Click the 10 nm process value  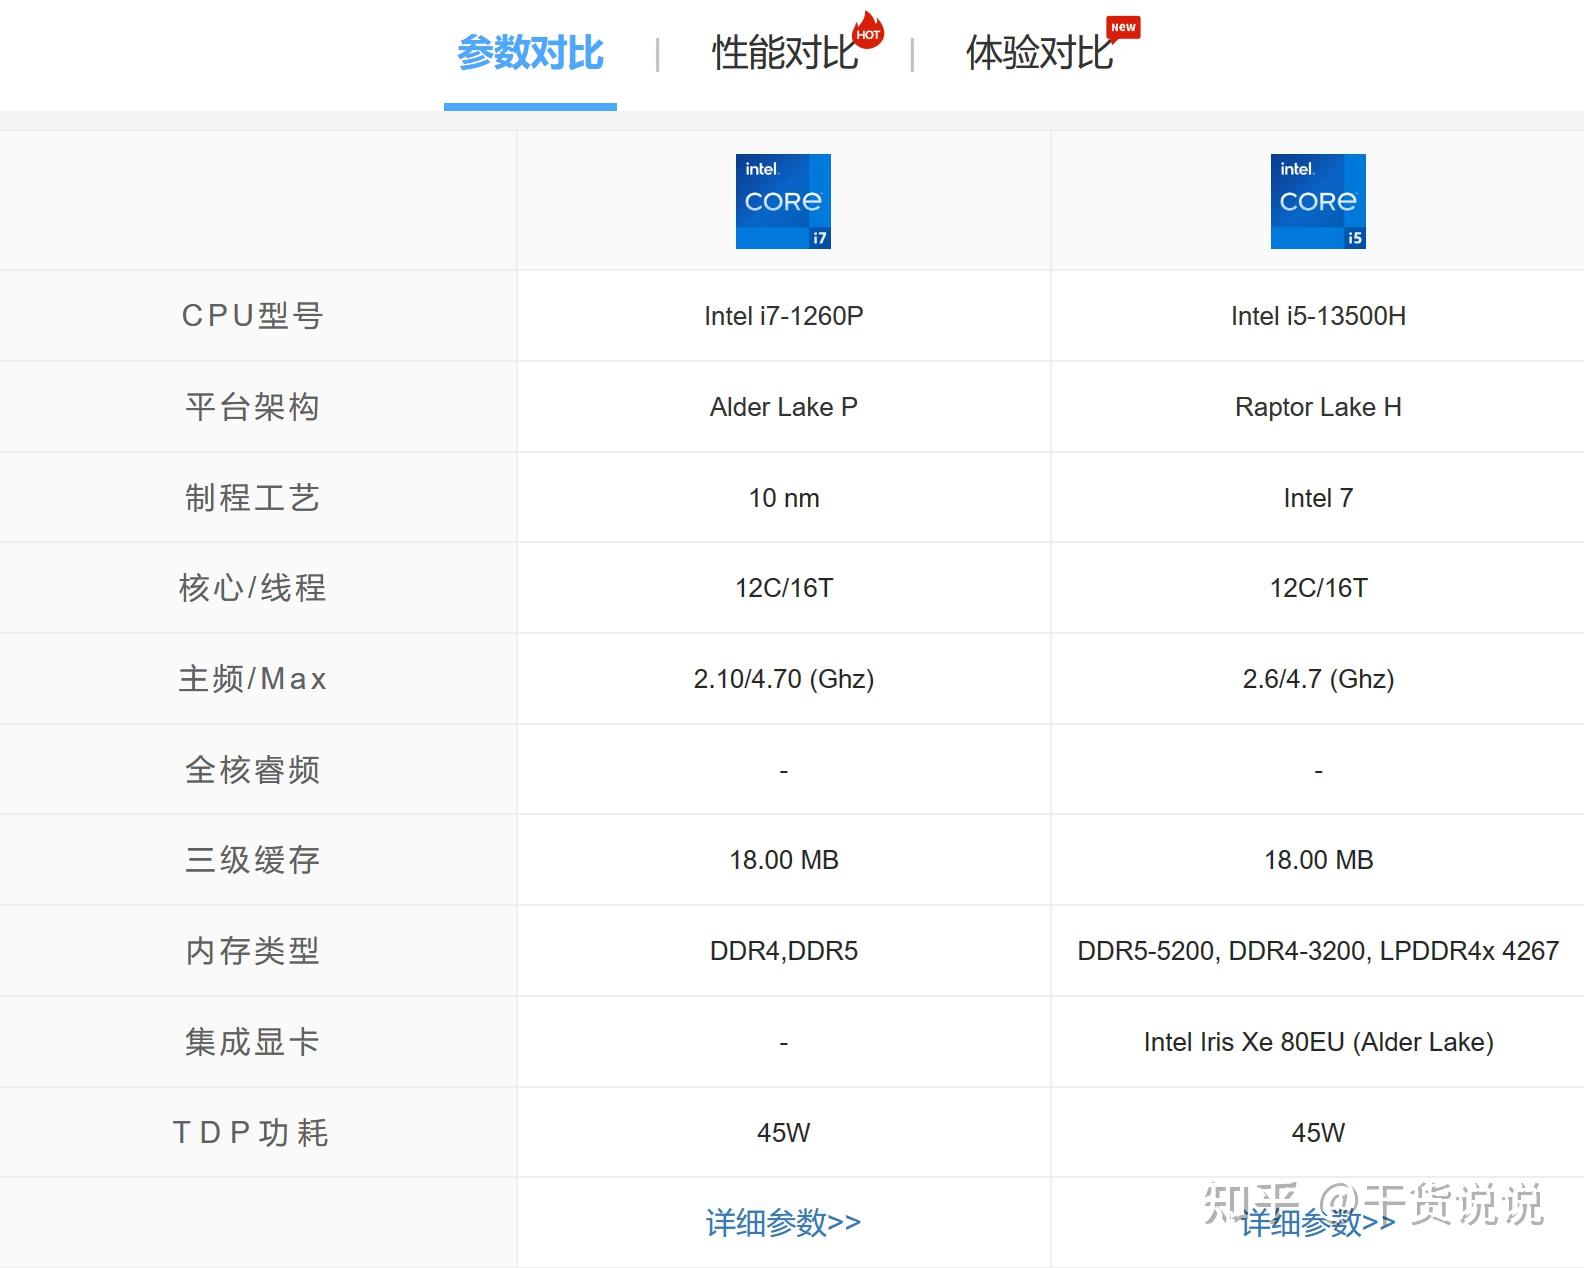[x=784, y=498]
